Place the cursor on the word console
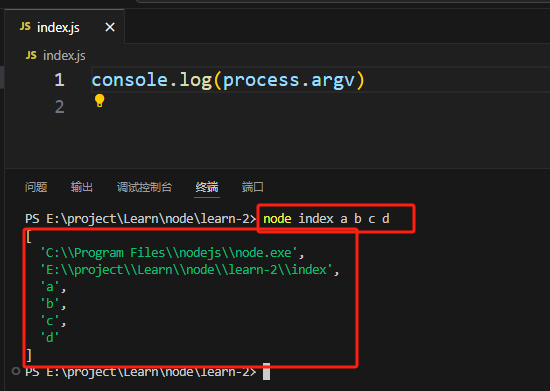 coord(130,80)
